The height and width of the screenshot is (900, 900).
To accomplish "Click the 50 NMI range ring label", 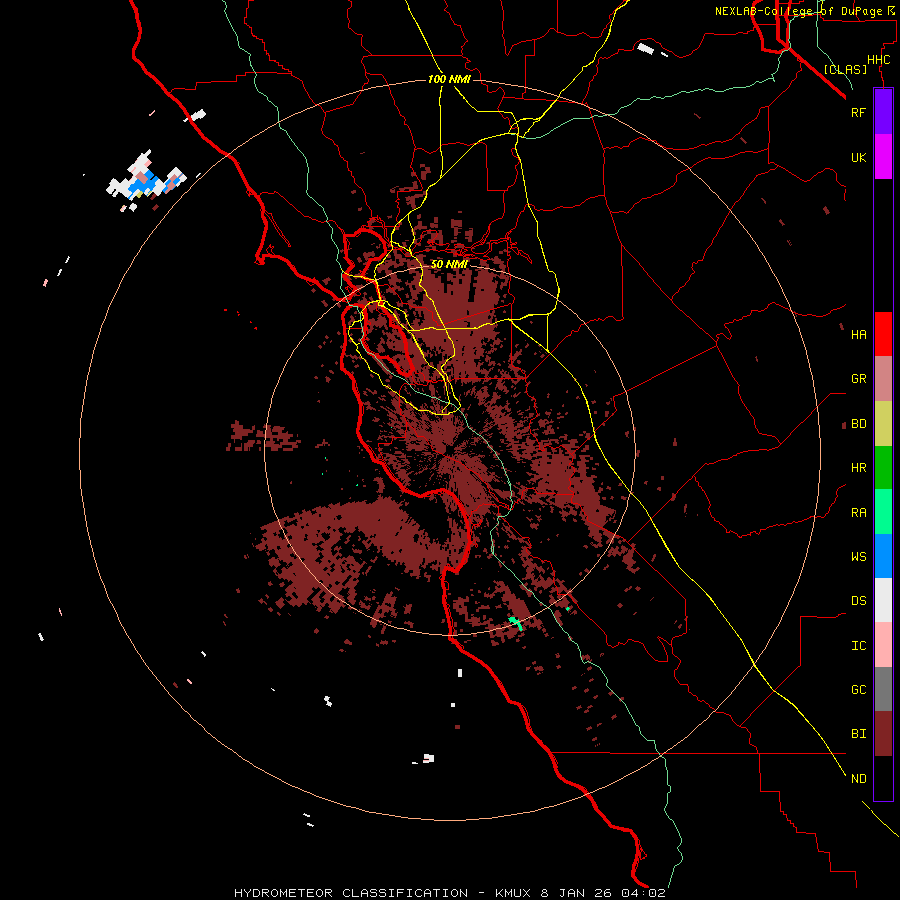I will tap(449, 264).
